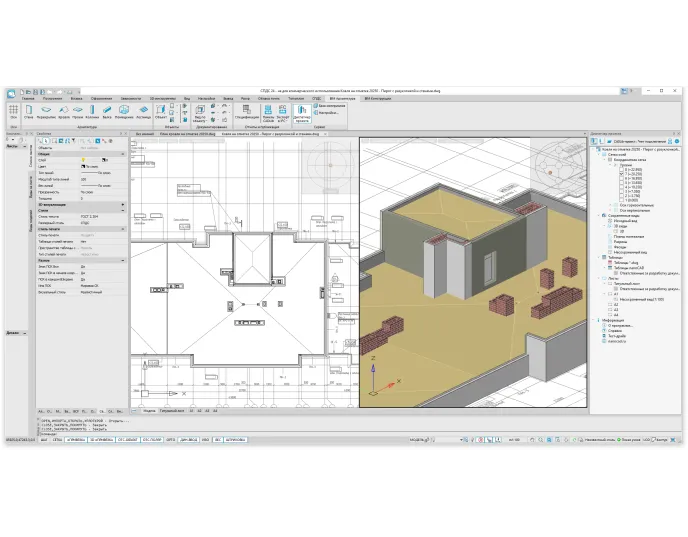
Task: Click the Оси (Axes grid) icon
Action: point(13,113)
